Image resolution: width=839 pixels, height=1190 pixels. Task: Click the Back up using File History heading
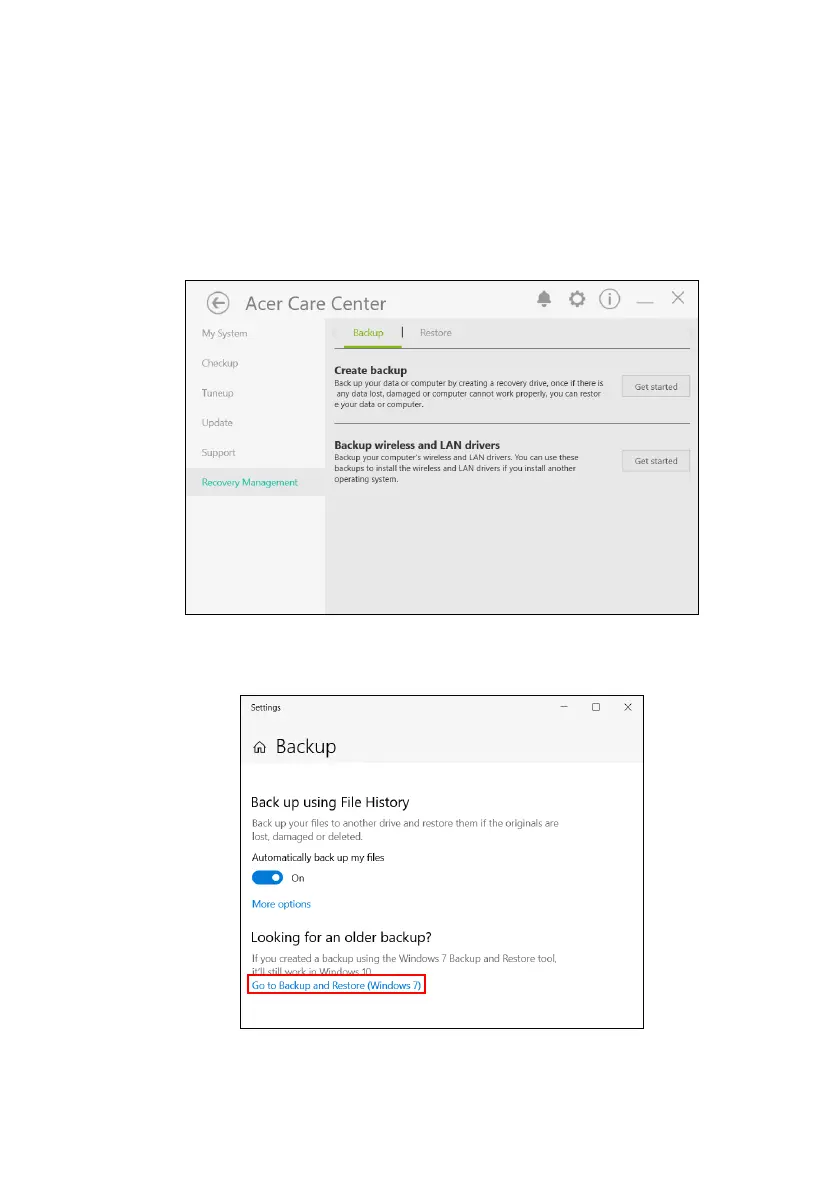(330, 803)
